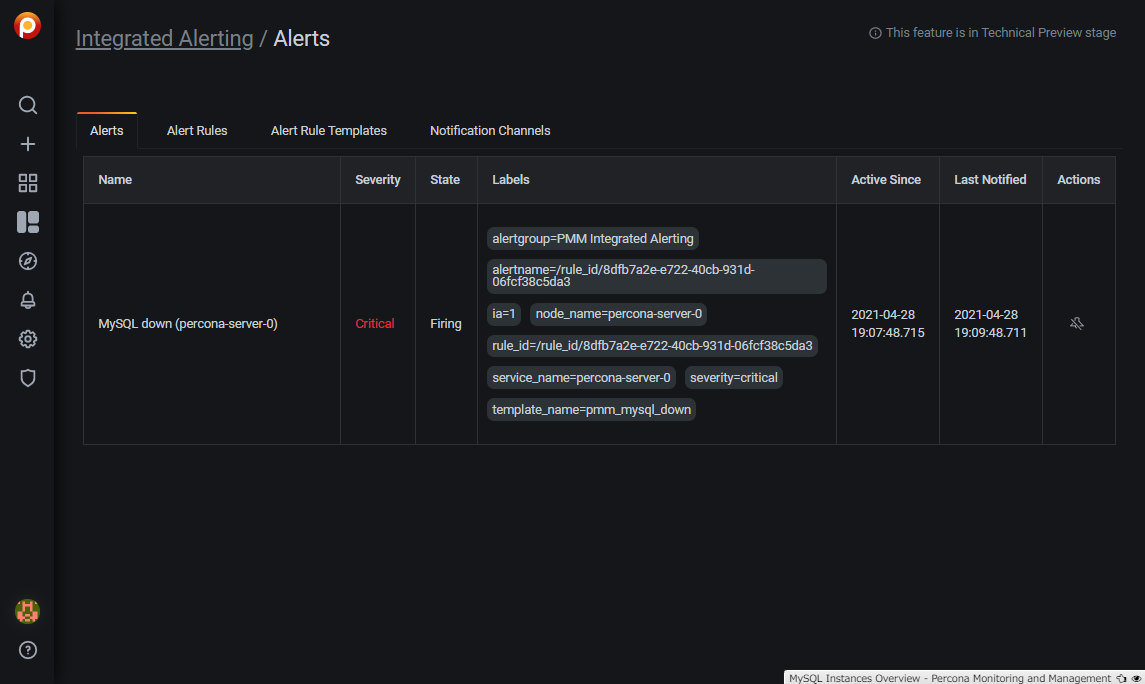Image resolution: width=1145 pixels, height=684 pixels.
Task: Click the node_name=percona-server-0 label
Action: click(619, 314)
